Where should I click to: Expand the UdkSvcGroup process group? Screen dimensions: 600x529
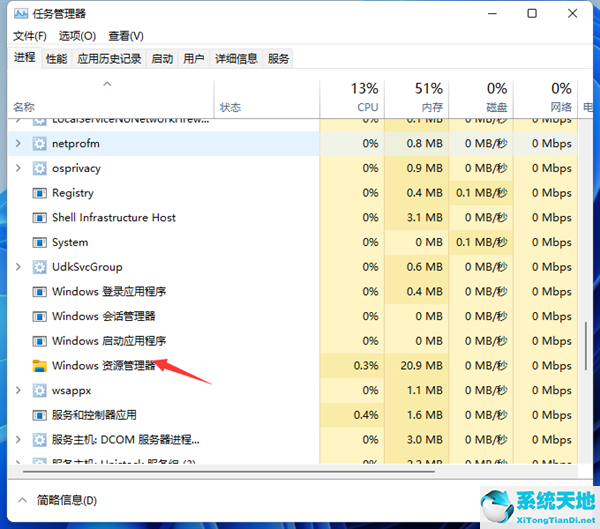coord(18,267)
